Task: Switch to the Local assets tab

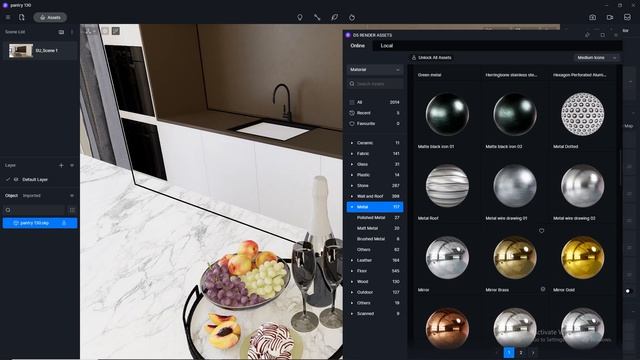Action: [387, 46]
